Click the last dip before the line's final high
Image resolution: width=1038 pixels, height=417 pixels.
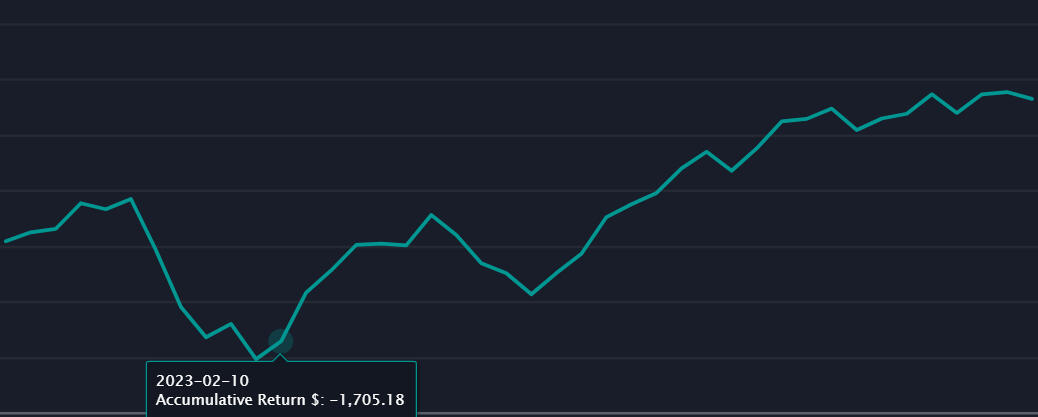(957, 113)
